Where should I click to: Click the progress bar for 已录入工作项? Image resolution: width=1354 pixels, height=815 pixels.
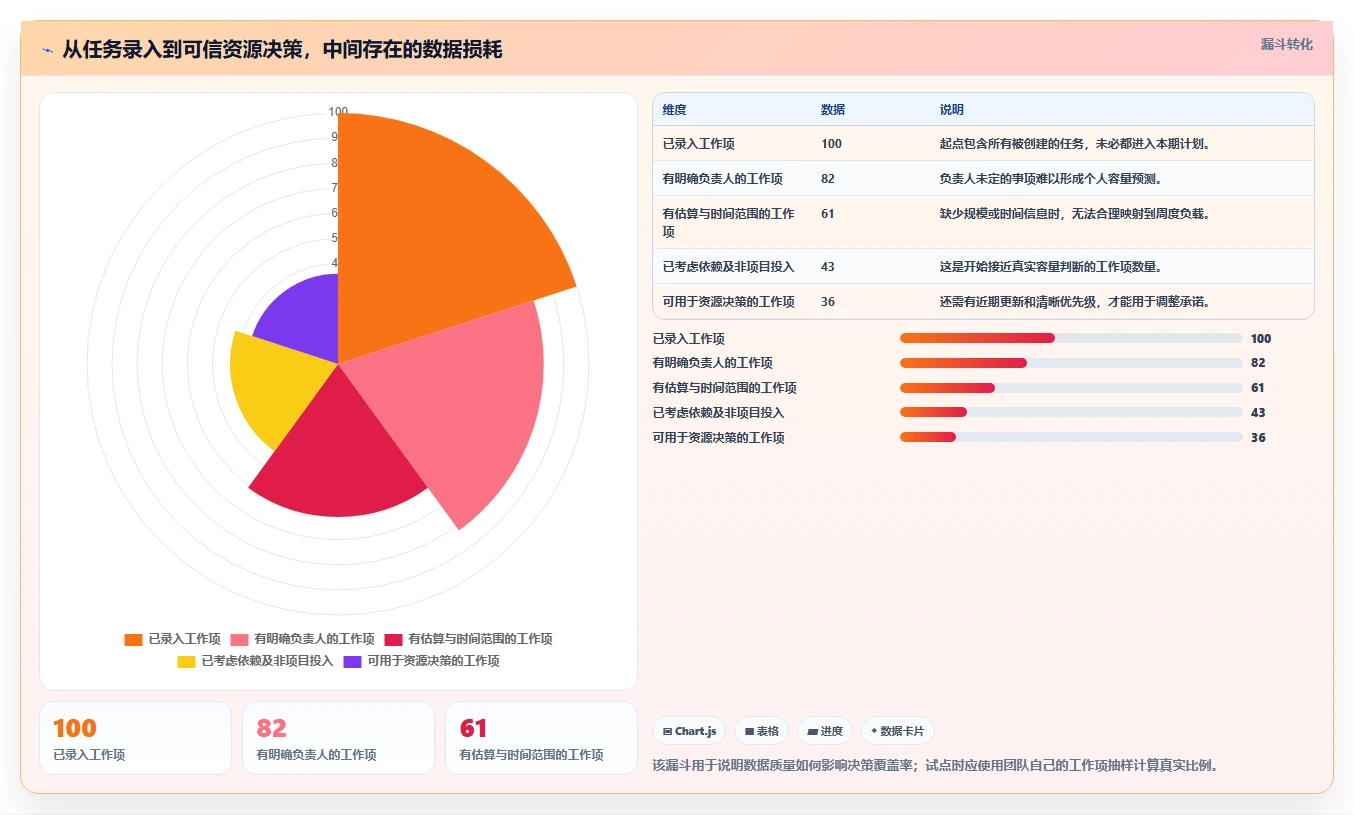pos(1071,338)
